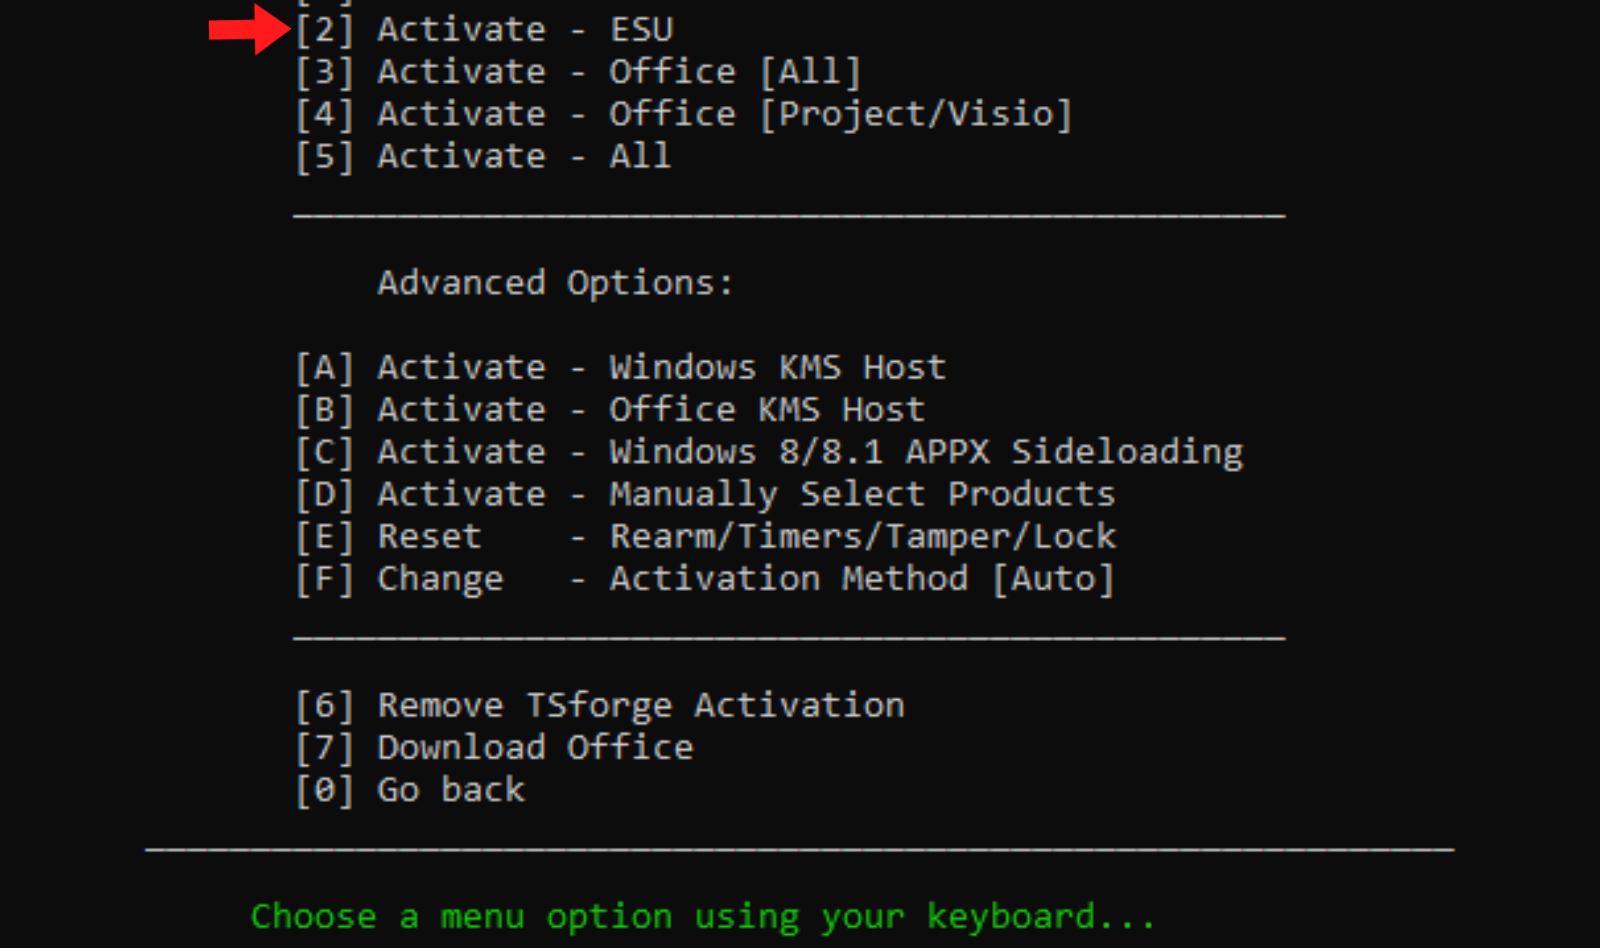This screenshot has height=948, width=1600.
Task: Click the red arrow pointing at option 2
Action: coord(250,30)
